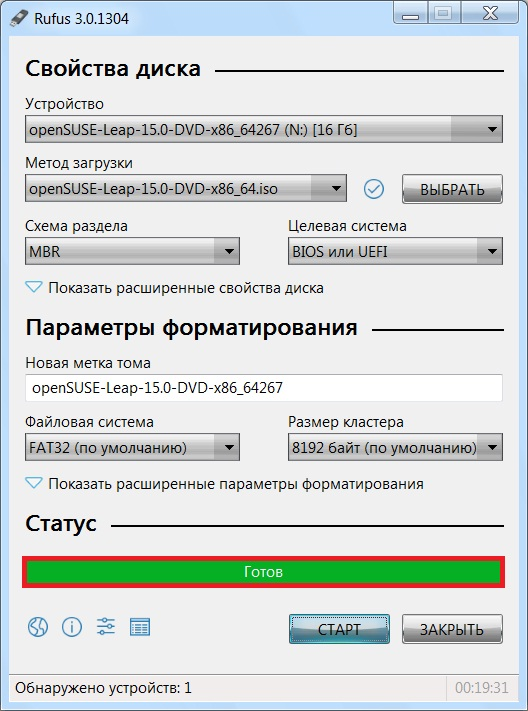This screenshot has height=711, width=528.
Task: Expand advanced format options triangle
Action: pos(34,483)
